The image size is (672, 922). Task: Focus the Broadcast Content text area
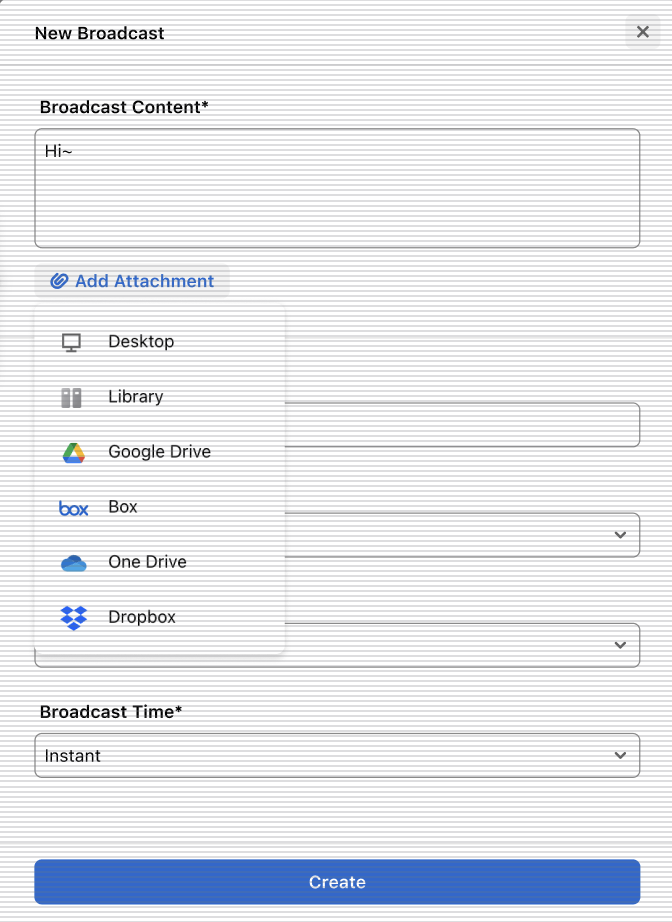[337, 188]
